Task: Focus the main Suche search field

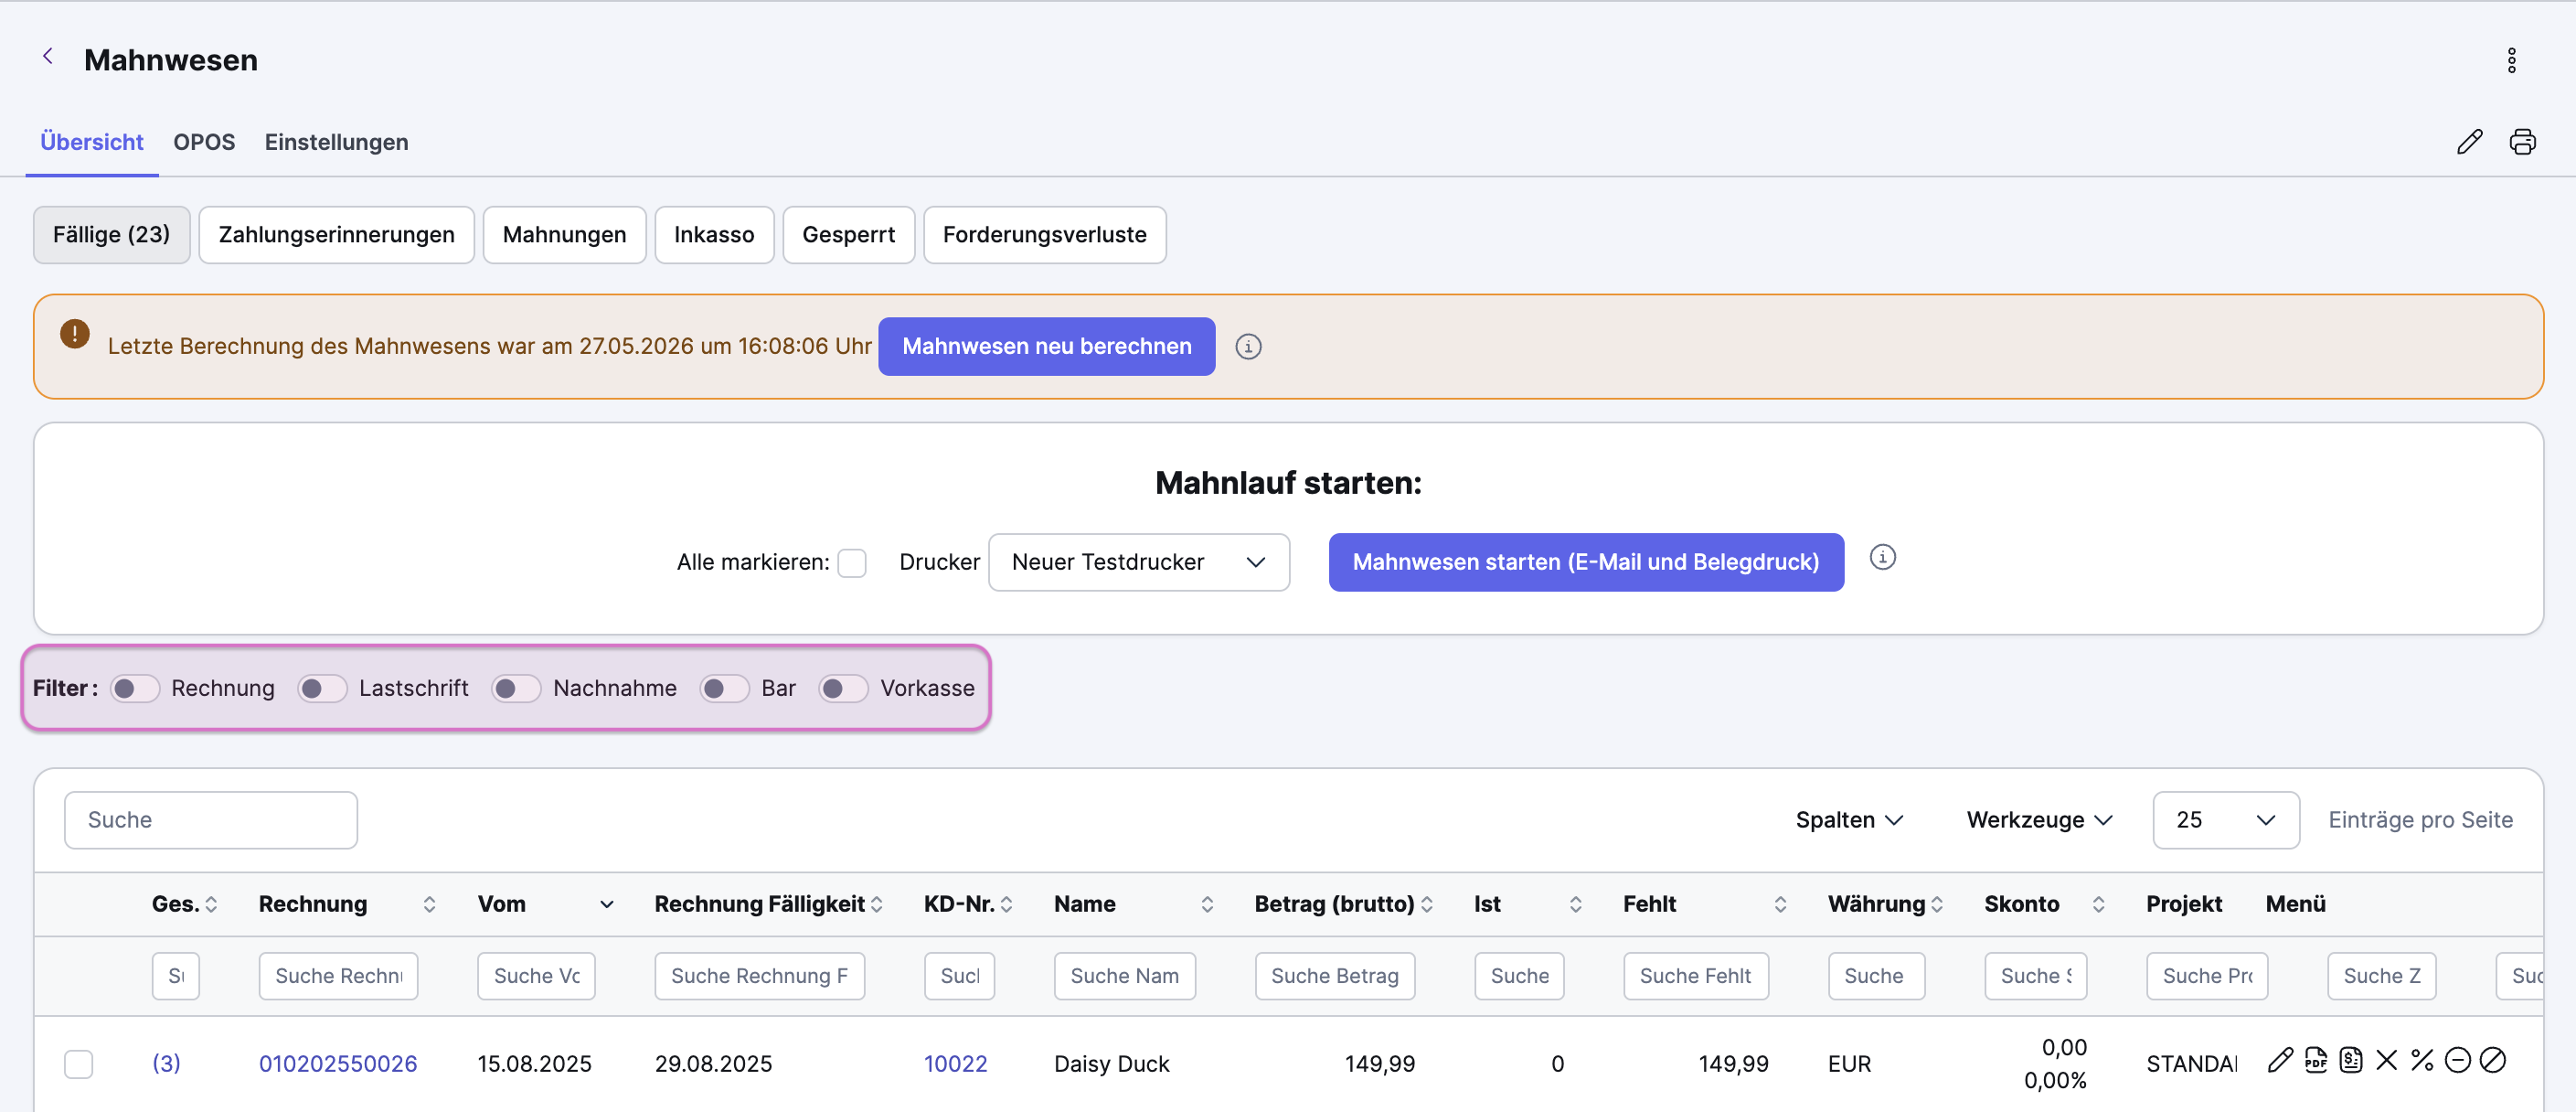Action: point(211,820)
